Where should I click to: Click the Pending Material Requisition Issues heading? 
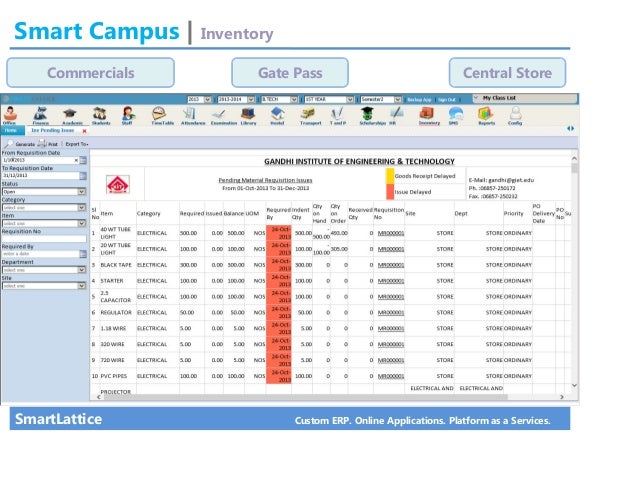click(x=265, y=180)
